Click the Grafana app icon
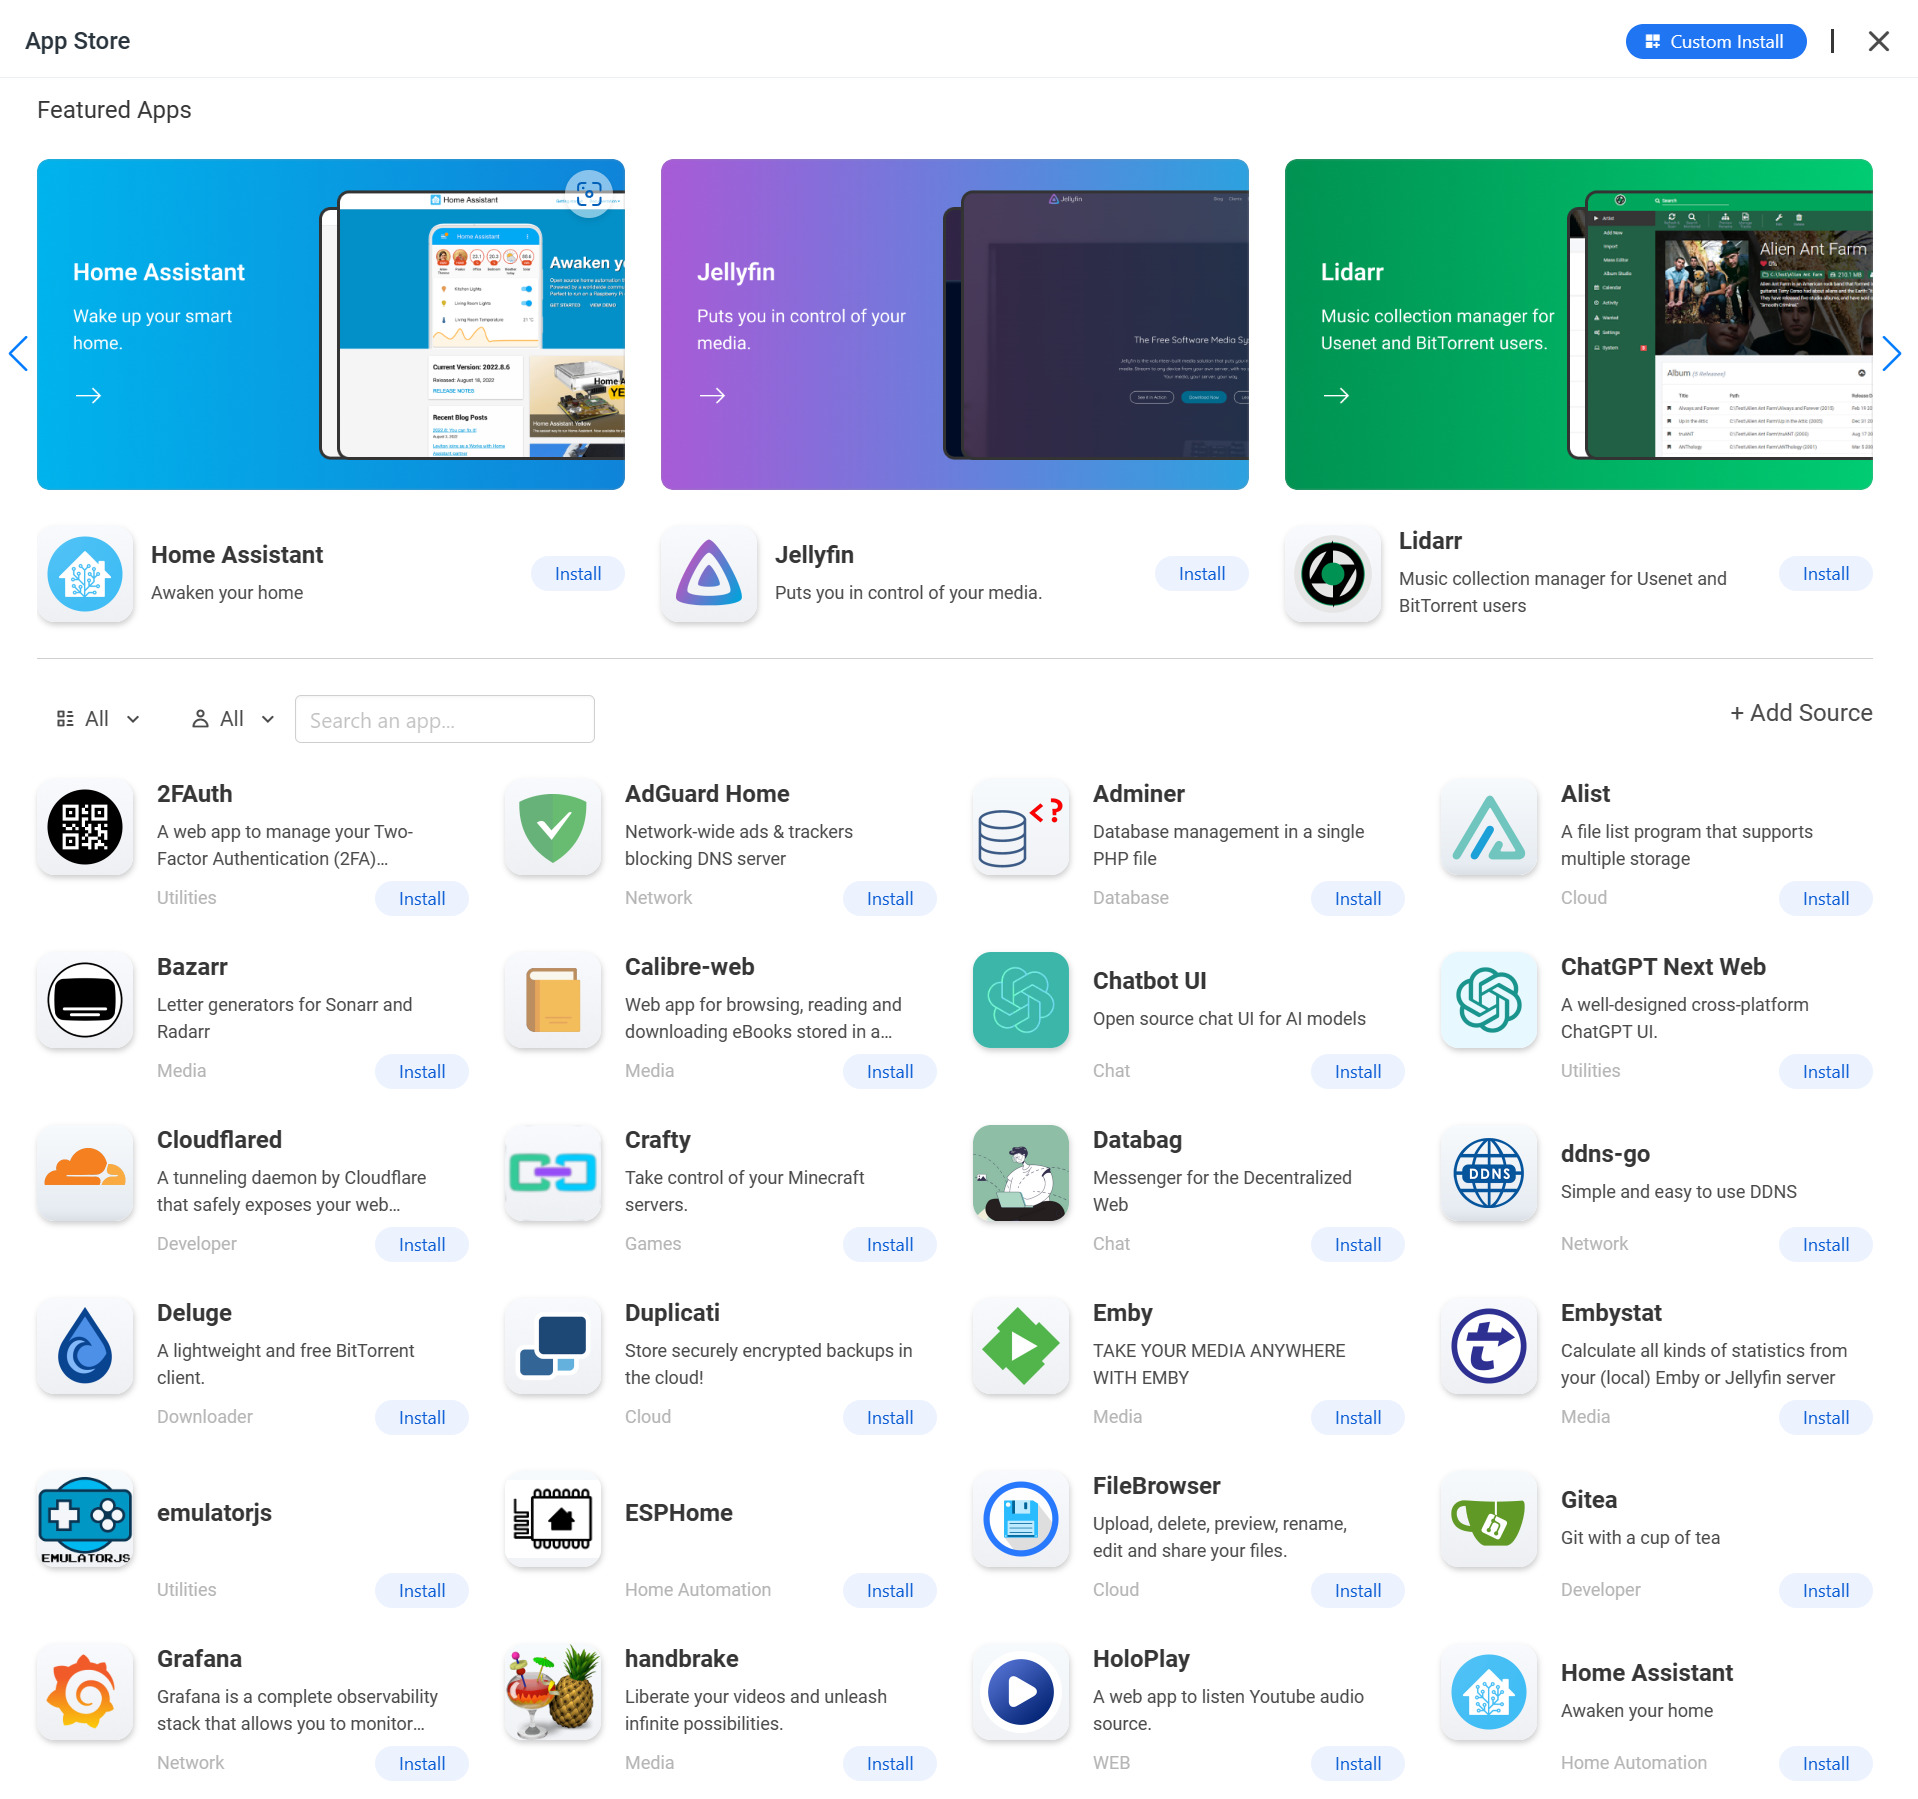Image resolution: width=1918 pixels, height=1799 pixels. (85, 1692)
